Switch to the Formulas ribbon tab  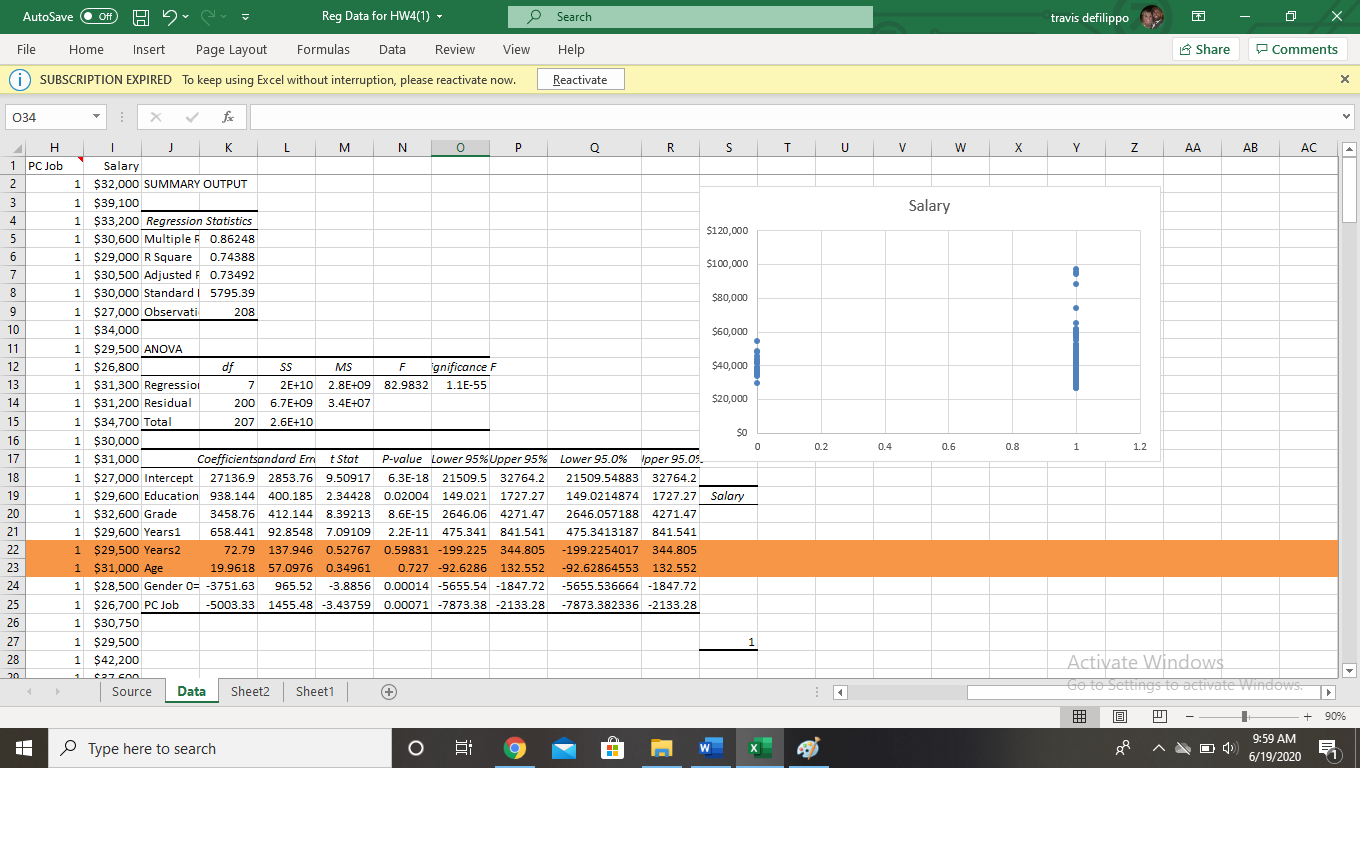[x=323, y=49]
